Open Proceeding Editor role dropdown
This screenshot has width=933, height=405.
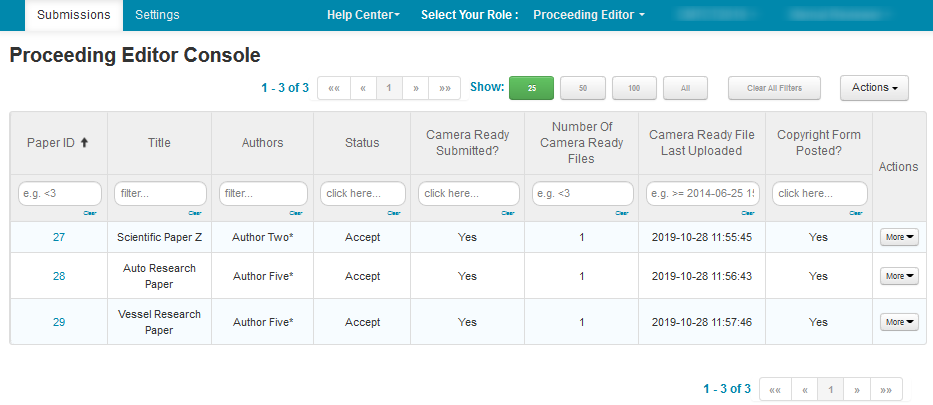pyautogui.click(x=588, y=15)
